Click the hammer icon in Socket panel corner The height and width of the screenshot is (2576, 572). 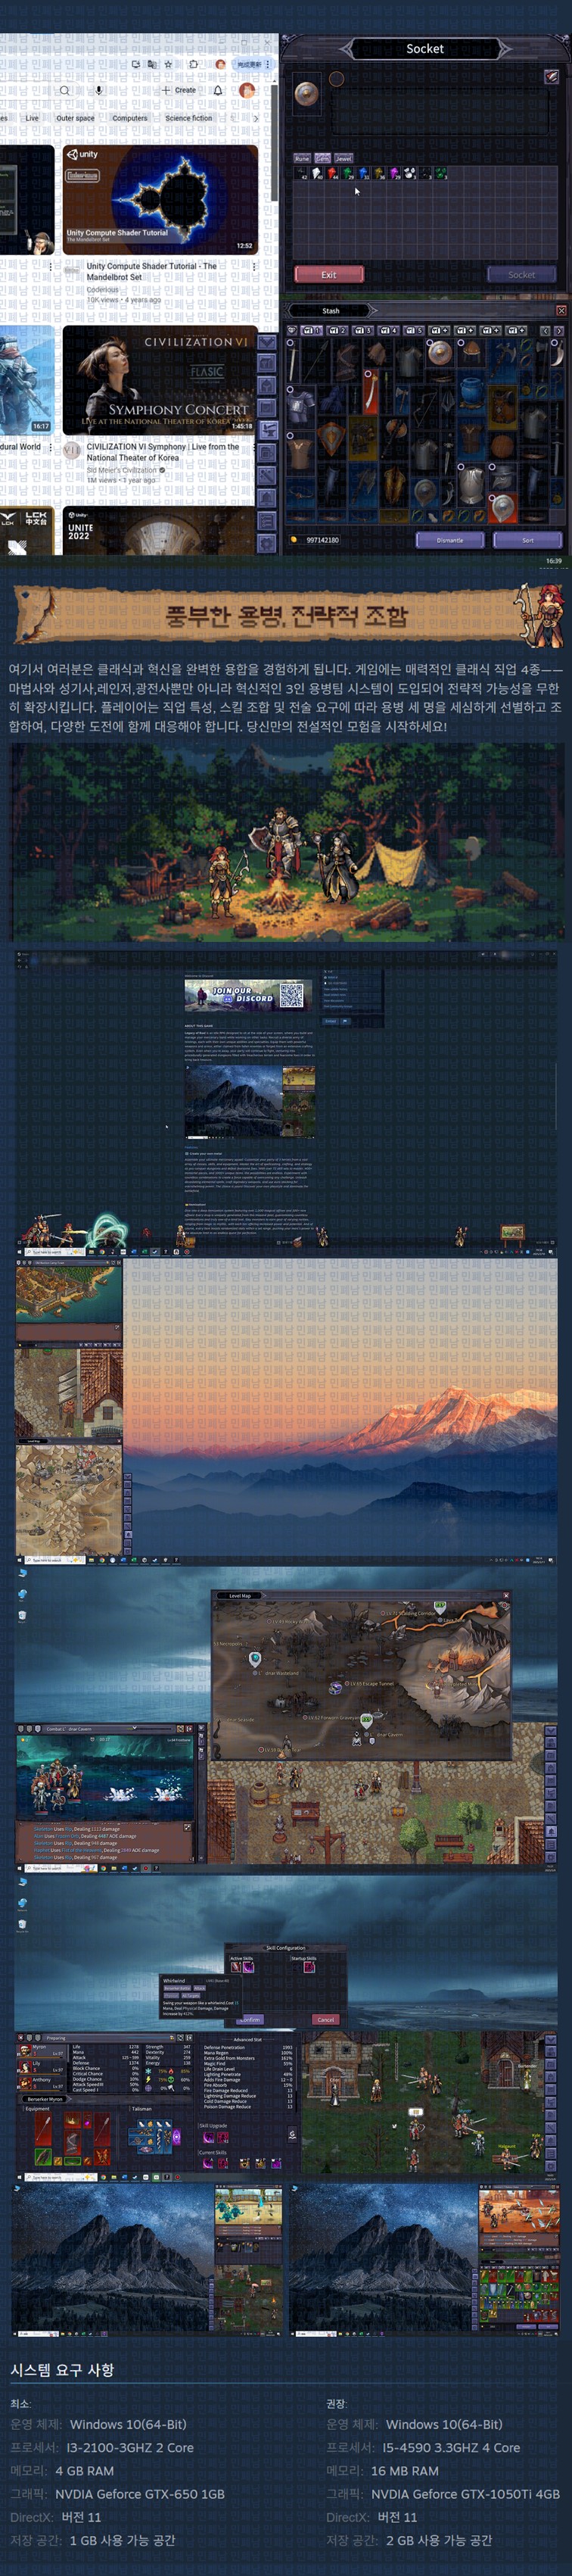tap(550, 77)
